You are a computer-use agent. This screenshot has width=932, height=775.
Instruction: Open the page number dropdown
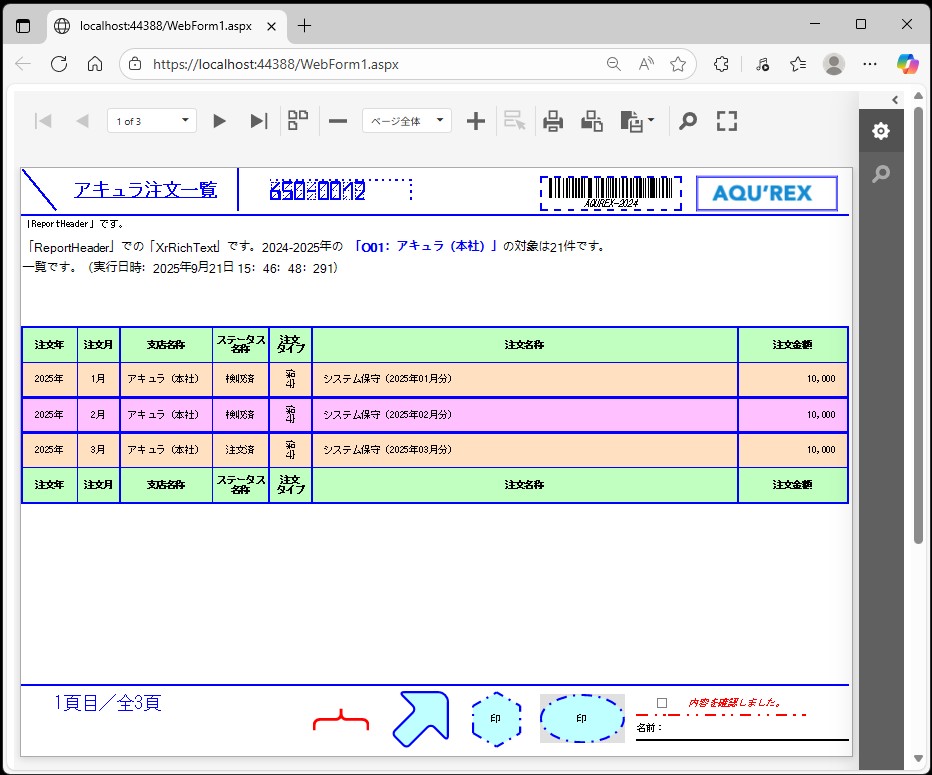152,121
